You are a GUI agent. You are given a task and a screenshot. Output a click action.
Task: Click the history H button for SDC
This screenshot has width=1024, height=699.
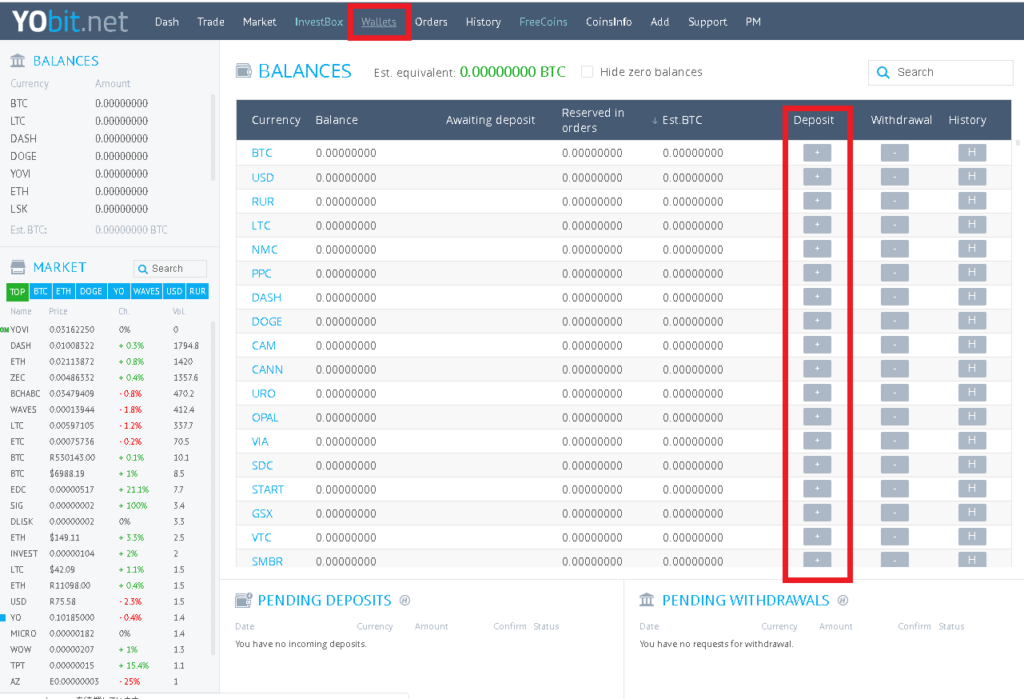pos(972,465)
